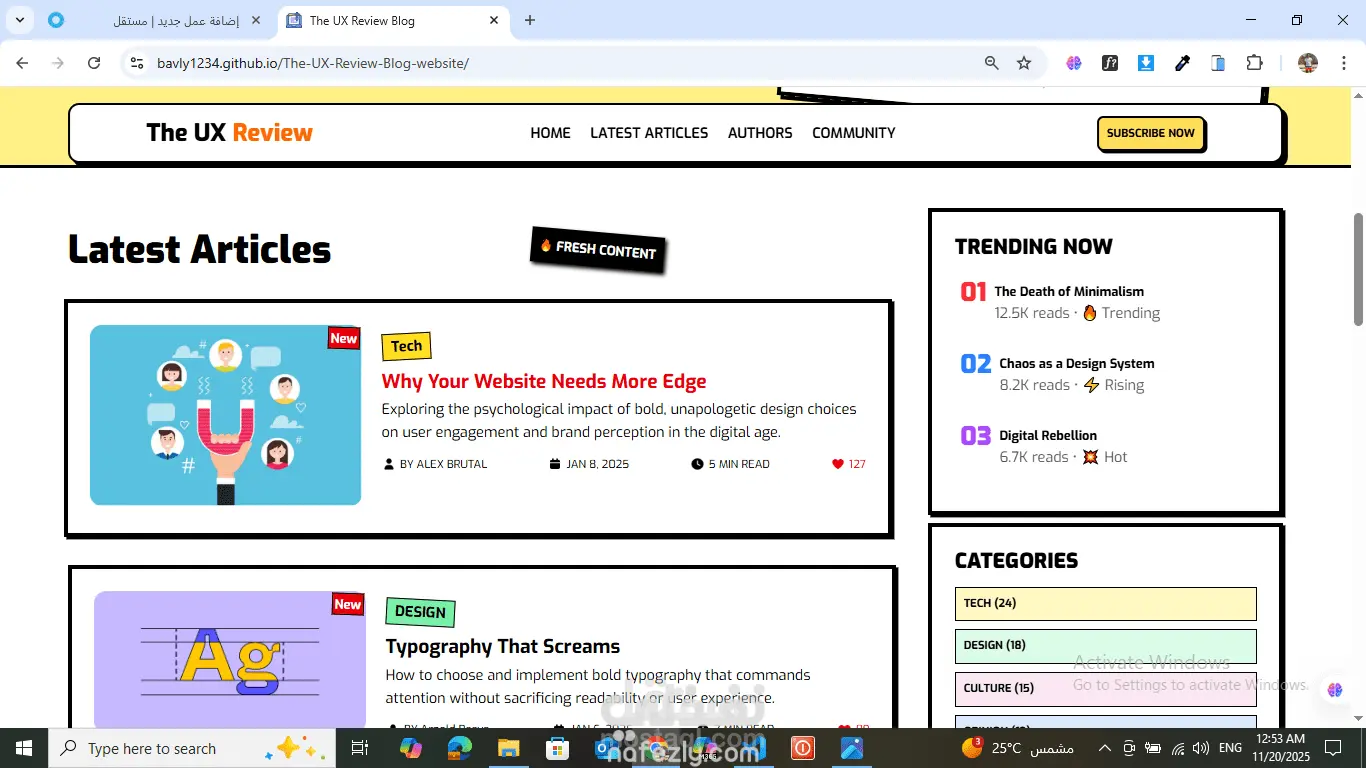Open Microsoft Store from the taskbar

[x=557, y=748]
